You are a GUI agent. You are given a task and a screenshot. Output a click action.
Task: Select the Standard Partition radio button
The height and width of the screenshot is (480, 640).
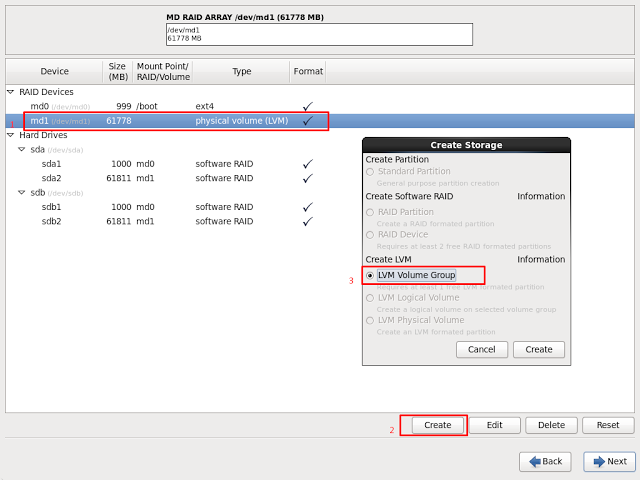click(371, 172)
